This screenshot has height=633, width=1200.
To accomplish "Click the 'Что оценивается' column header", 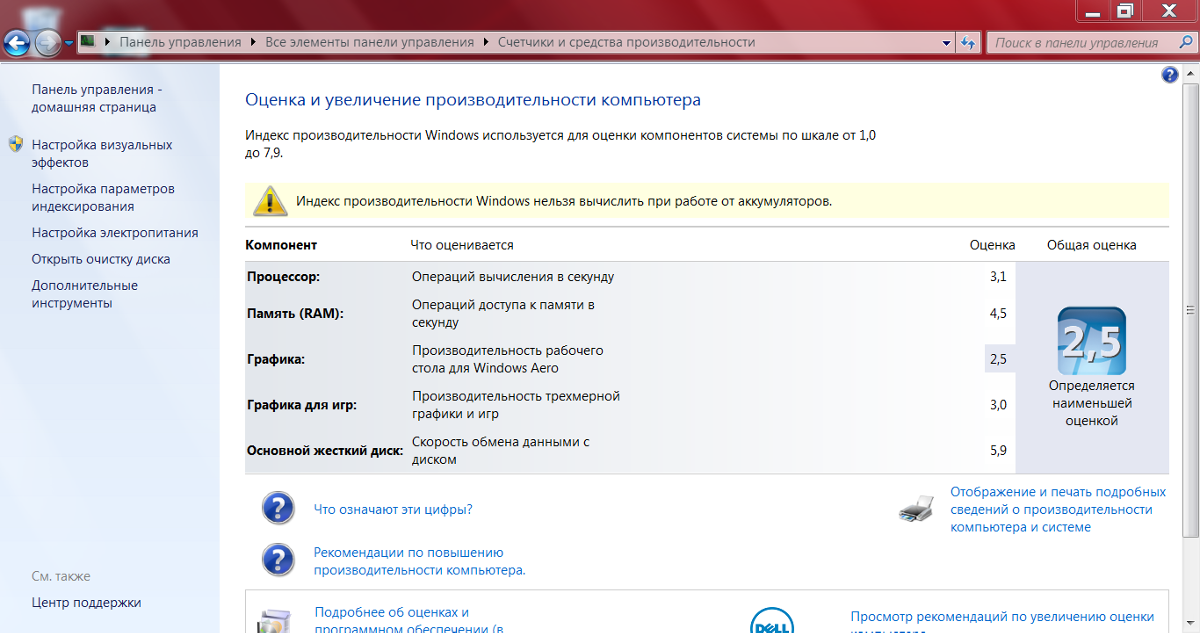I will pos(462,245).
